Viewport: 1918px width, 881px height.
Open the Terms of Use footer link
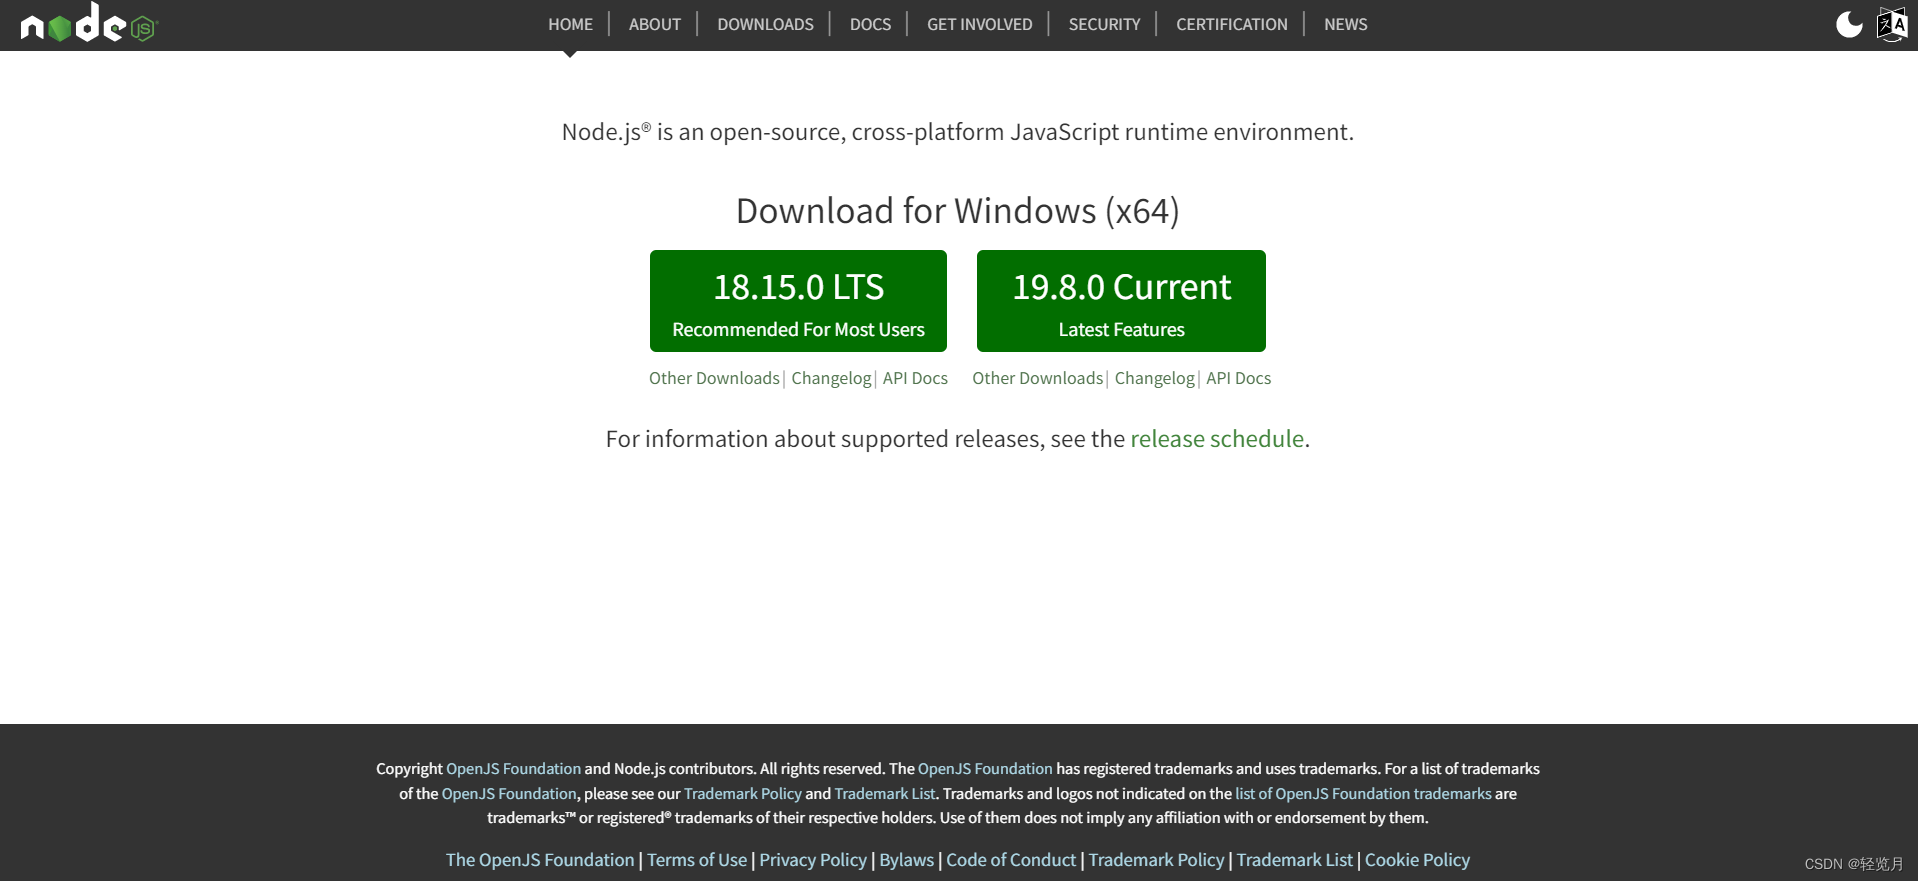click(697, 860)
